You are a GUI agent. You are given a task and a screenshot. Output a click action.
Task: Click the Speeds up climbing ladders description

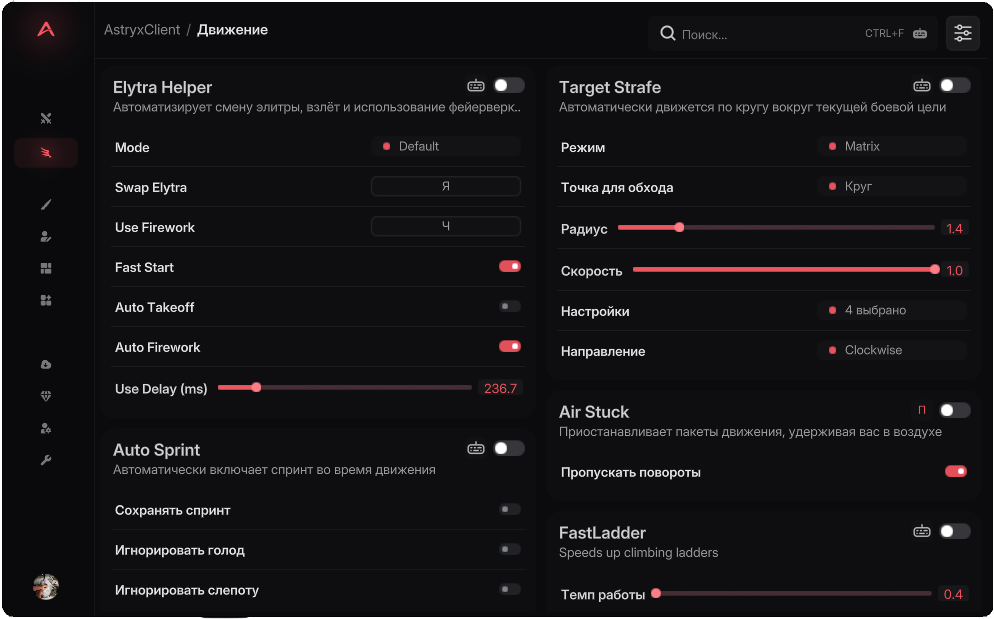pyautogui.click(x=638, y=552)
